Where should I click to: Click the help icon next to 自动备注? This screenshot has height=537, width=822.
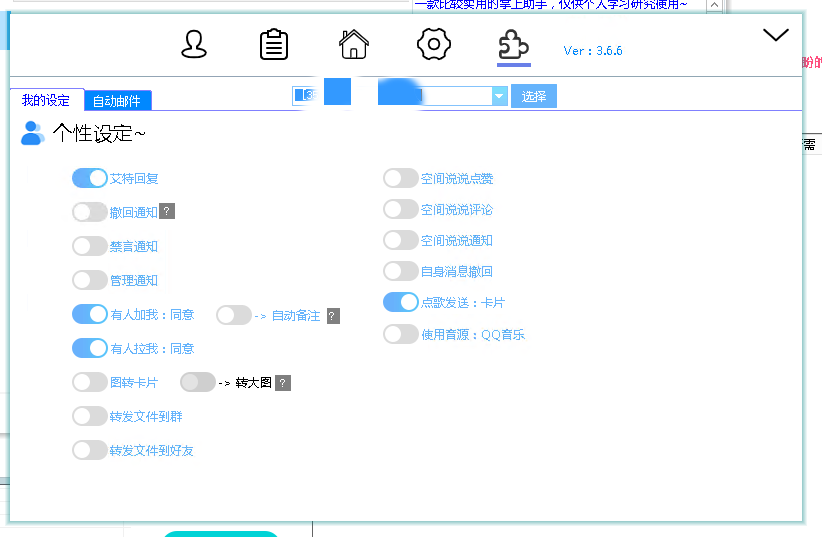tap(333, 316)
